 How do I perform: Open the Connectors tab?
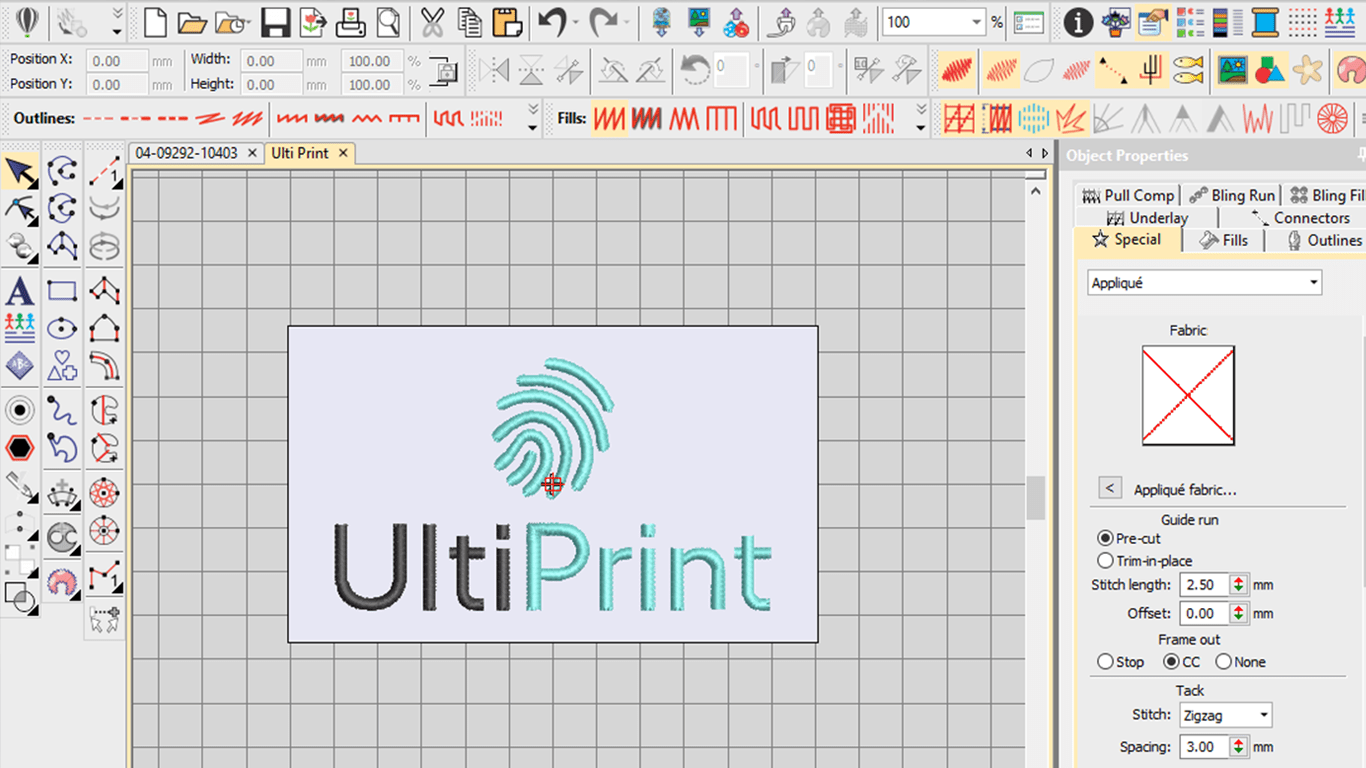(x=1302, y=218)
